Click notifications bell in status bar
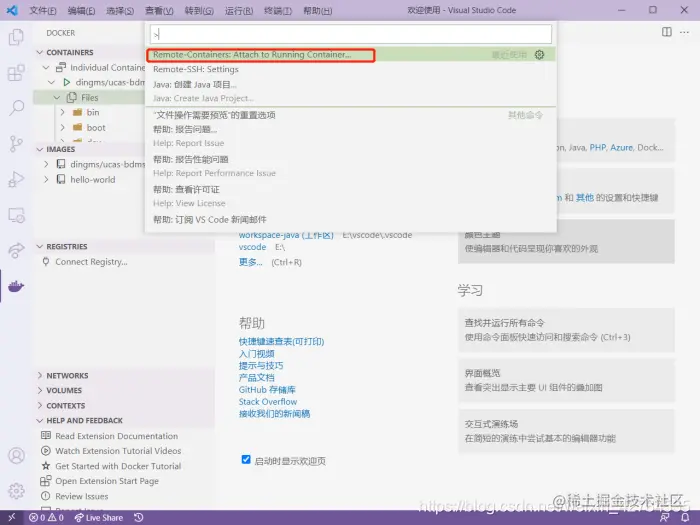This screenshot has width=700, height=525. [685, 517]
